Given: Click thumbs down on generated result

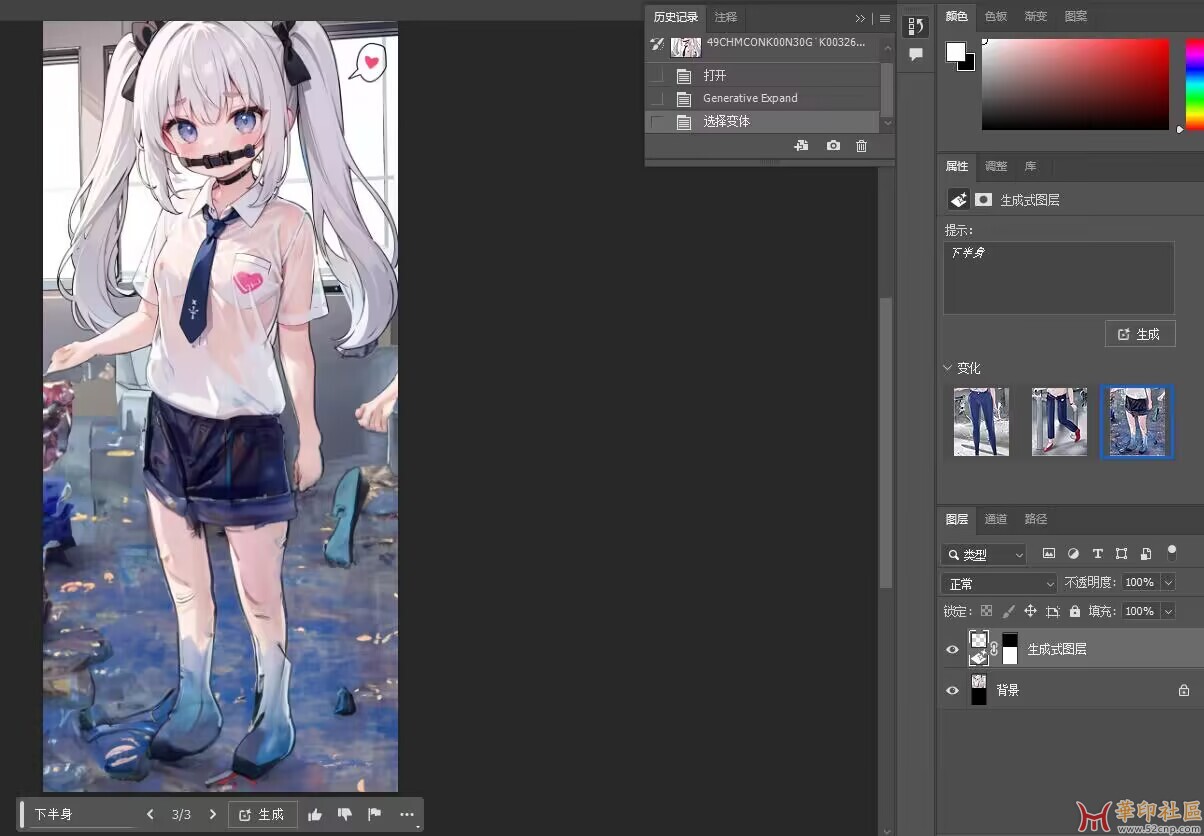Looking at the screenshot, I should pyautogui.click(x=345, y=815).
